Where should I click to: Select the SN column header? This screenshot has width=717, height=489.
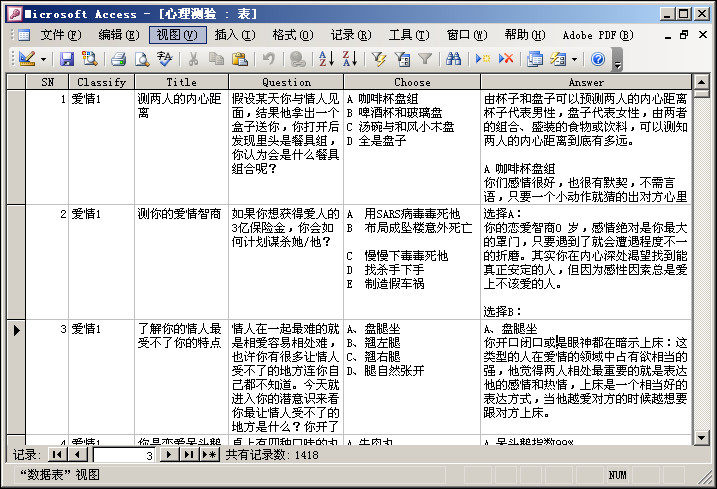47,82
